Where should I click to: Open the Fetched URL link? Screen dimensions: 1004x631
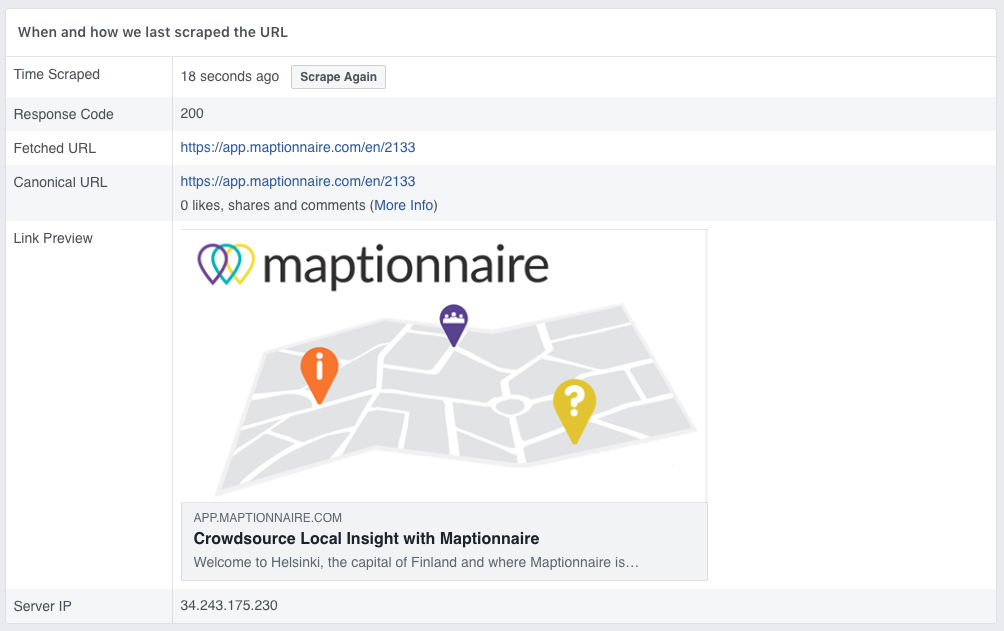pyautogui.click(x=298, y=147)
